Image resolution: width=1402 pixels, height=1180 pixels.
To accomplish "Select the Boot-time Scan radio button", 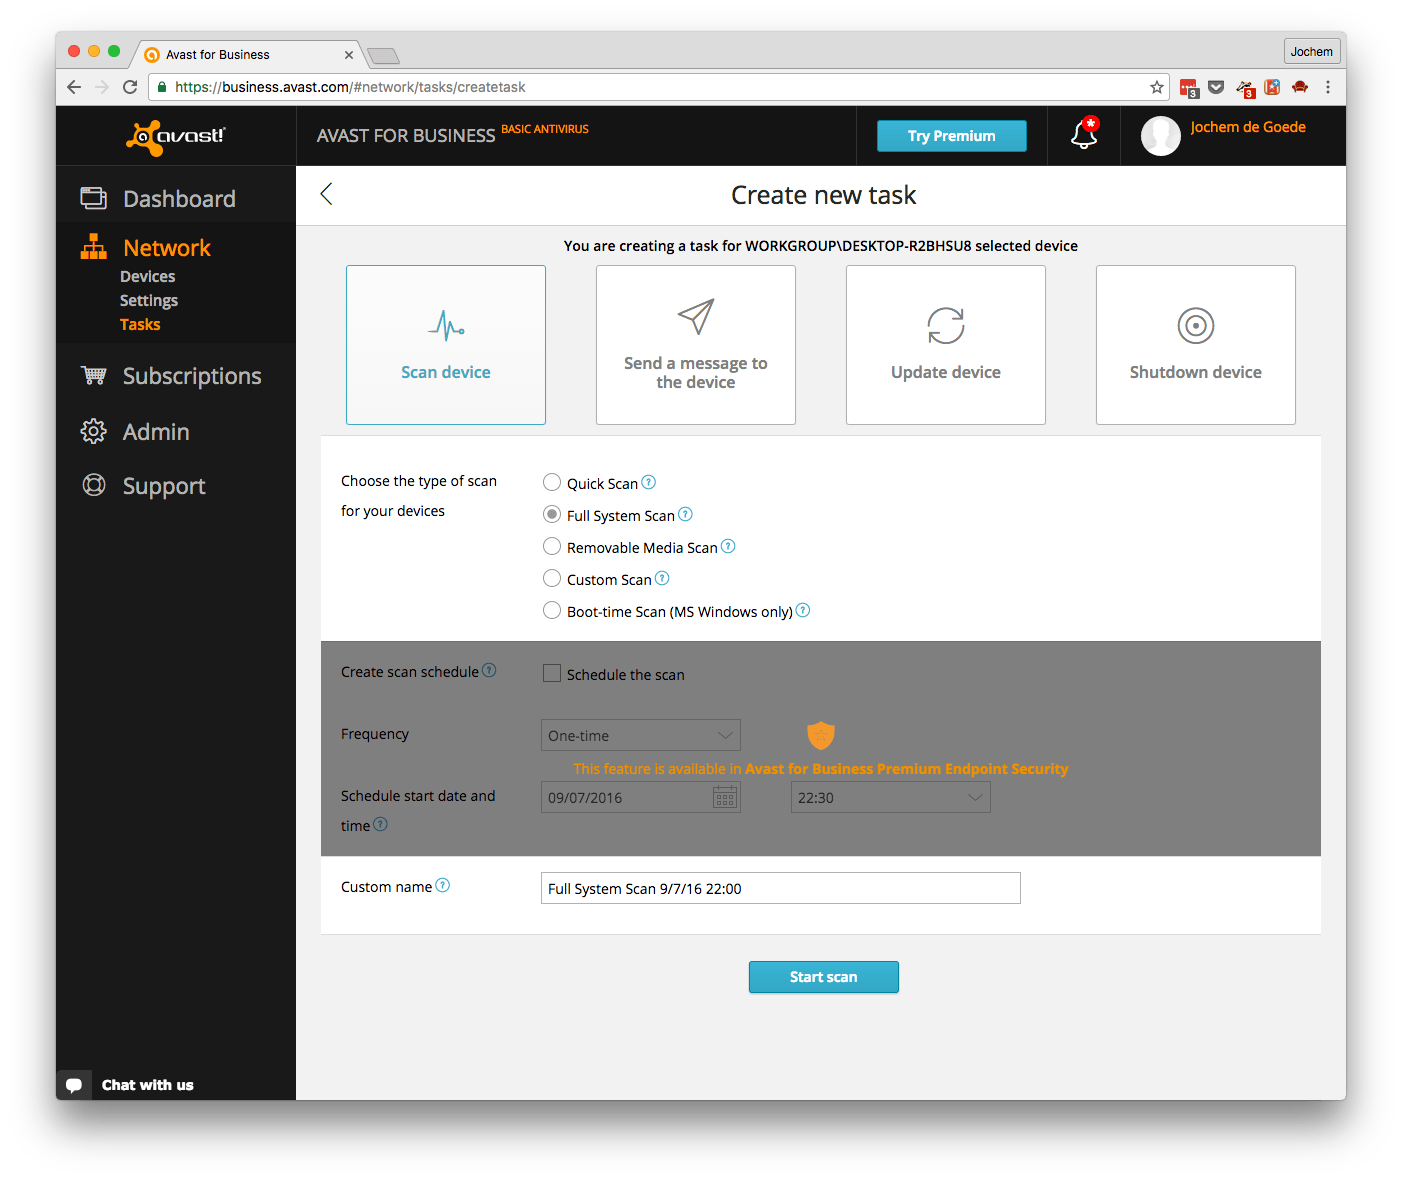I will point(552,610).
